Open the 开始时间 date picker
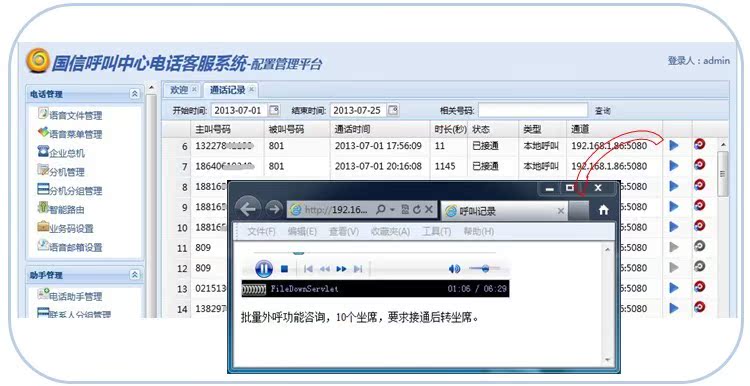 [x=274, y=110]
